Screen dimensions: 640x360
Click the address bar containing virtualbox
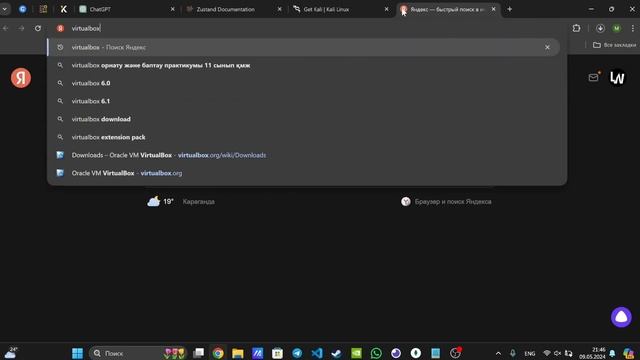click(306, 28)
